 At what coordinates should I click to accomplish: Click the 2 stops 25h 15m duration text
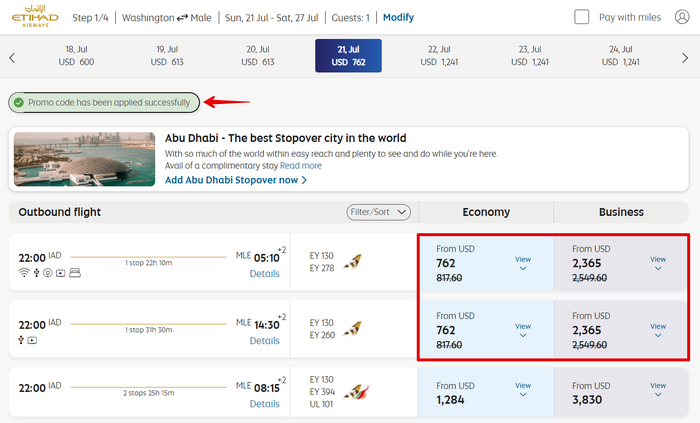[x=149, y=393]
